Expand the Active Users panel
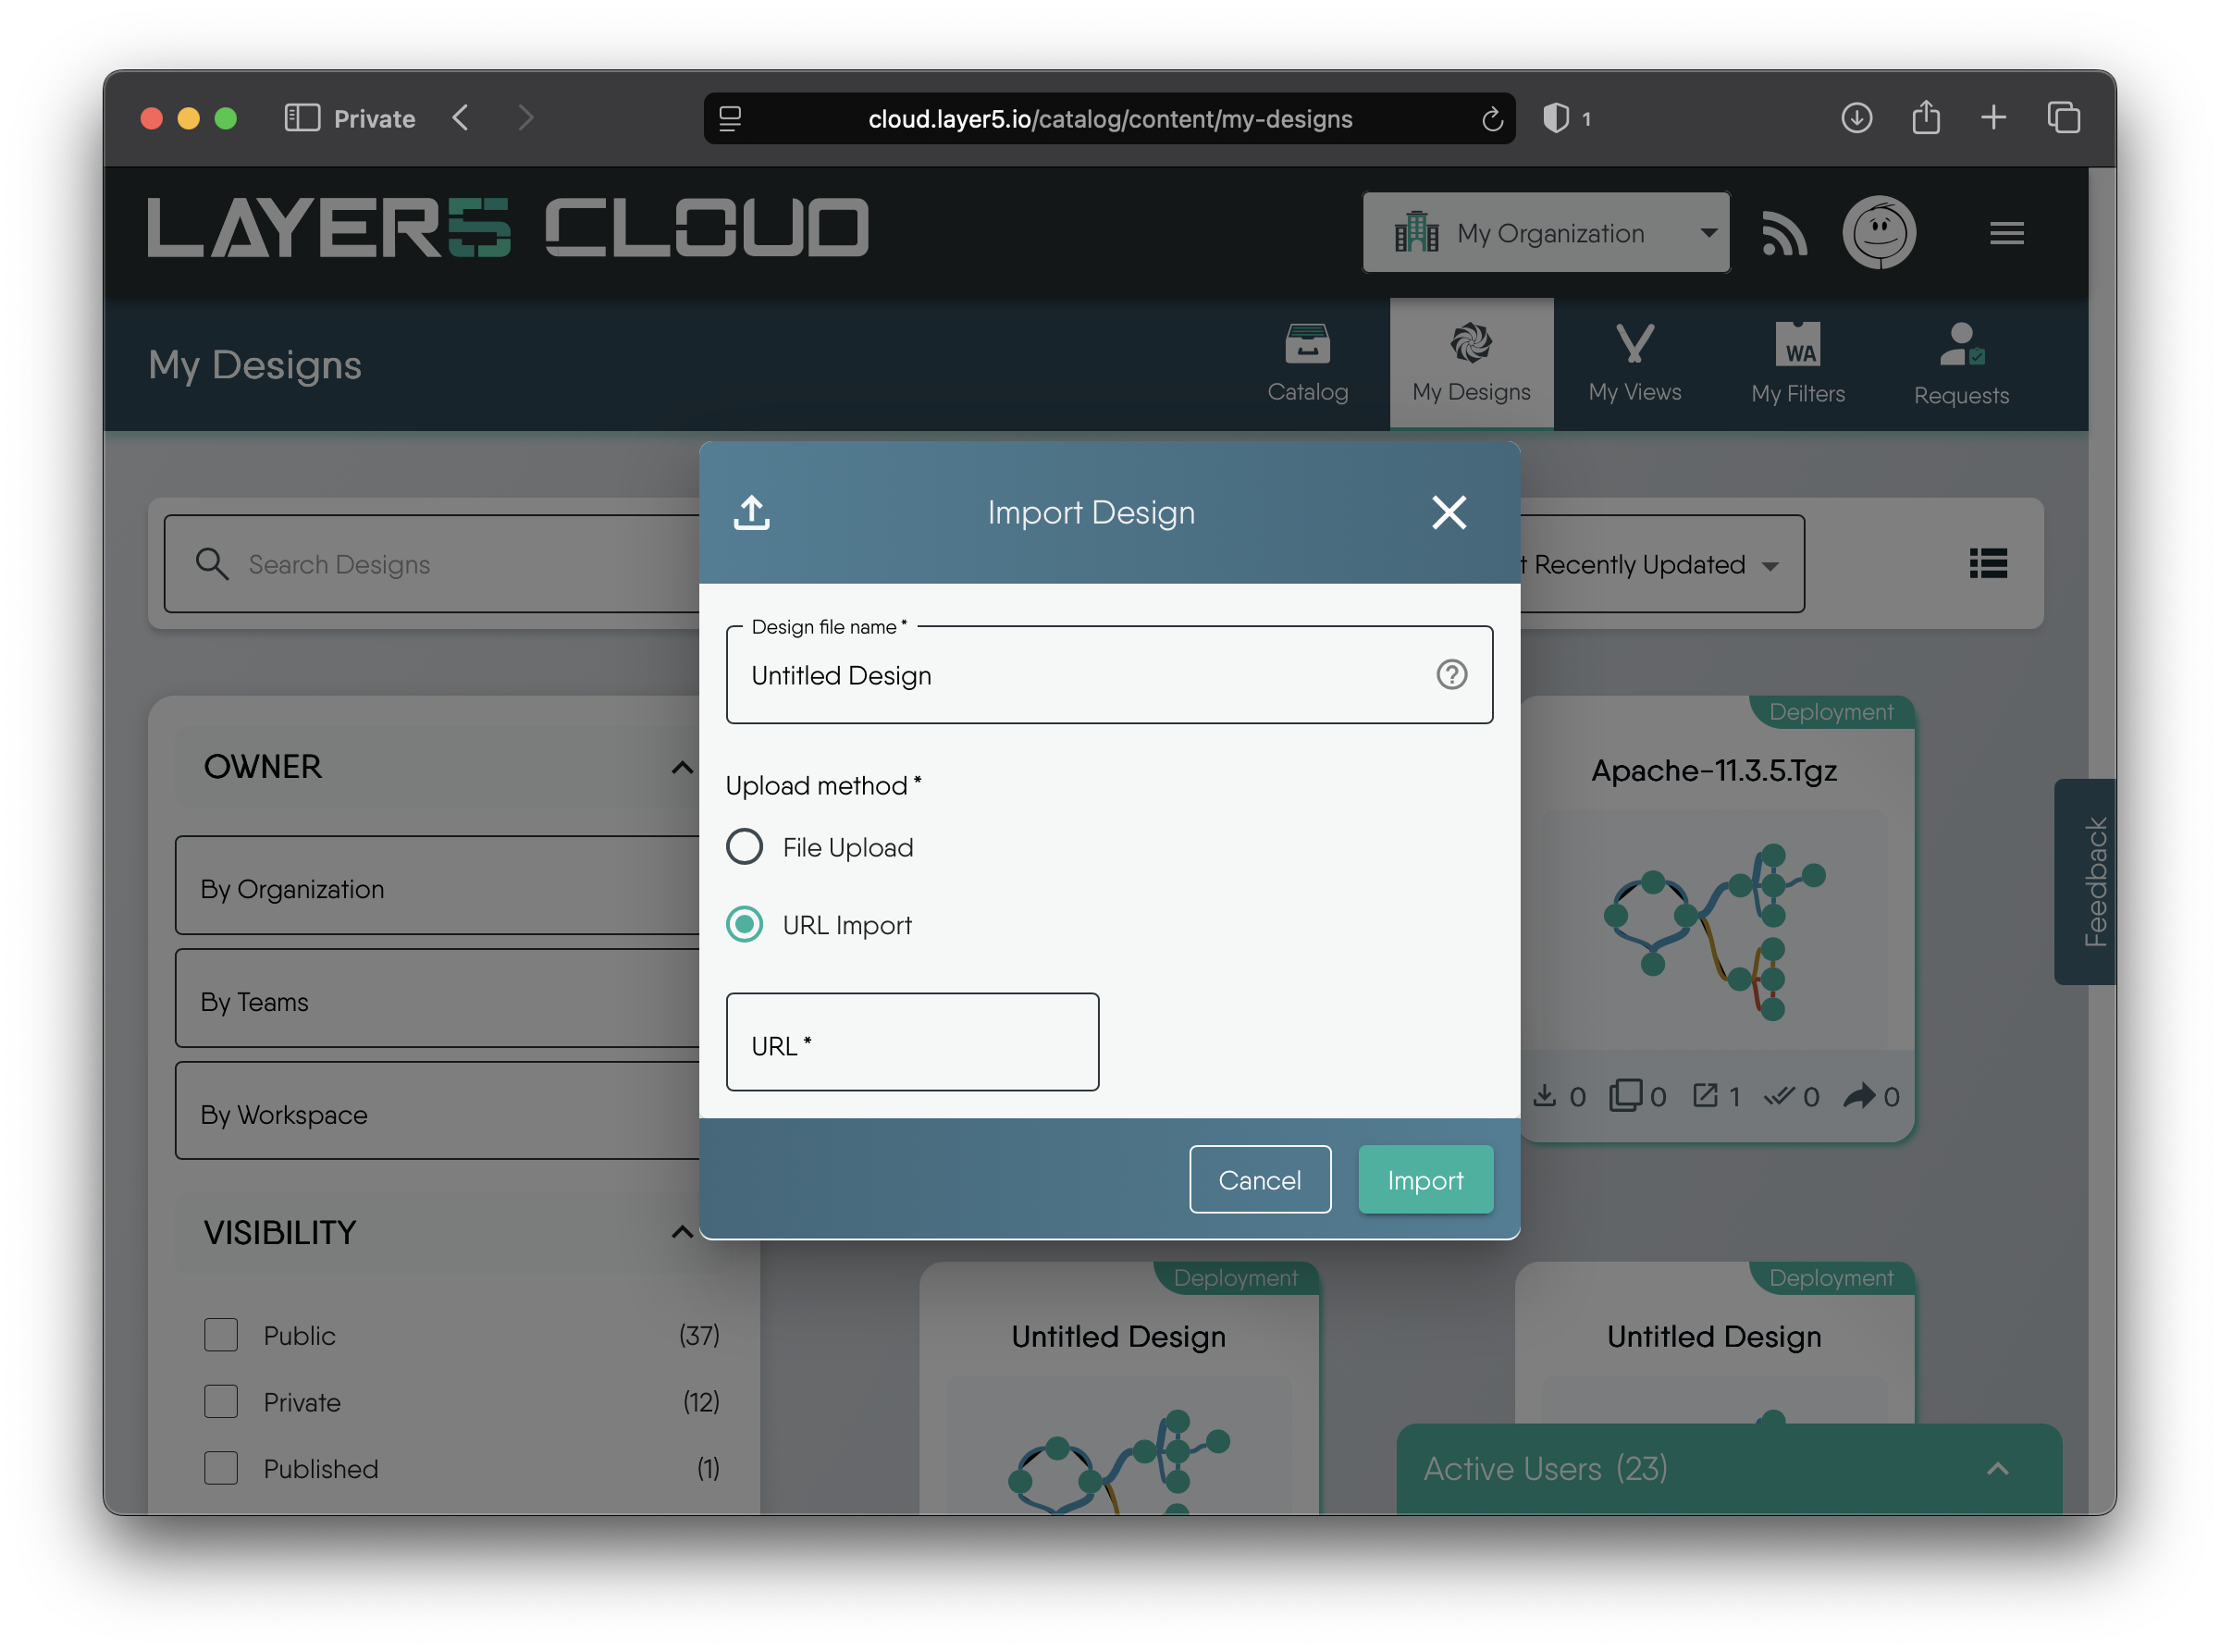 [1997, 1468]
